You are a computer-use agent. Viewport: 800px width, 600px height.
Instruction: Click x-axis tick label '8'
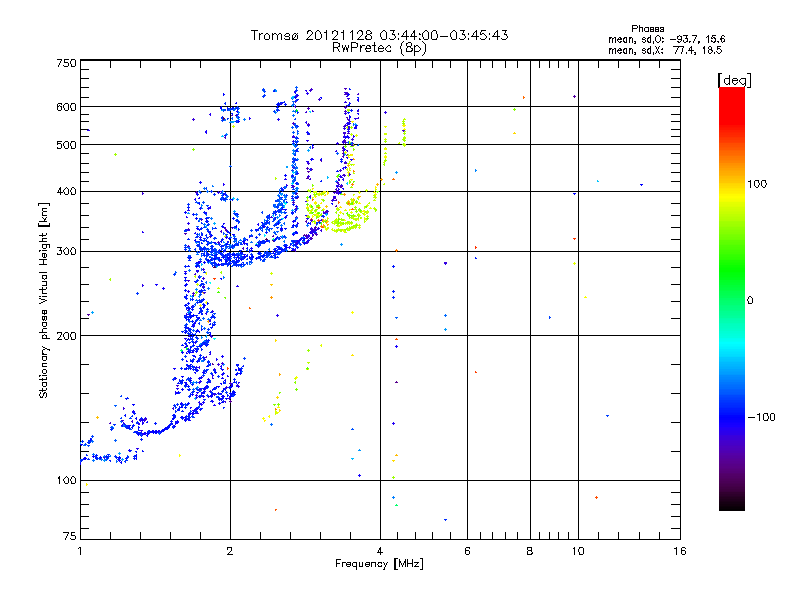pyautogui.click(x=530, y=551)
